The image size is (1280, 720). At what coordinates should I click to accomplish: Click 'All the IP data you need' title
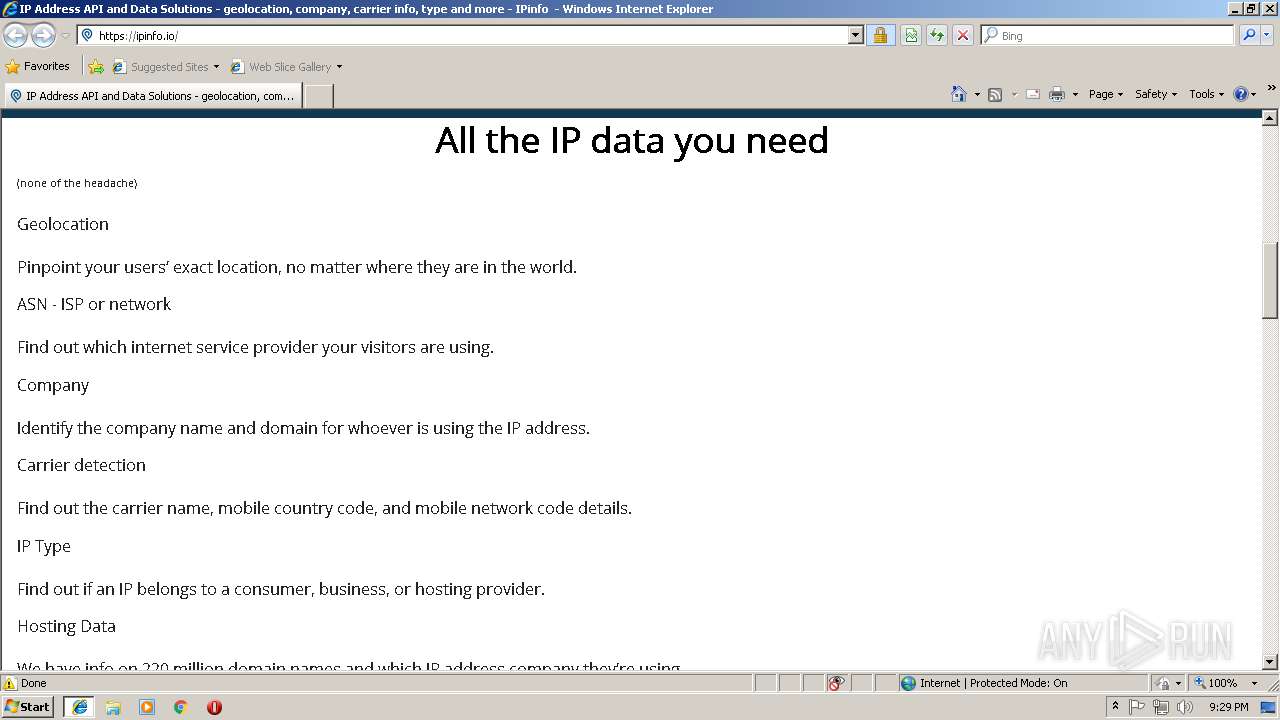[x=632, y=140]
